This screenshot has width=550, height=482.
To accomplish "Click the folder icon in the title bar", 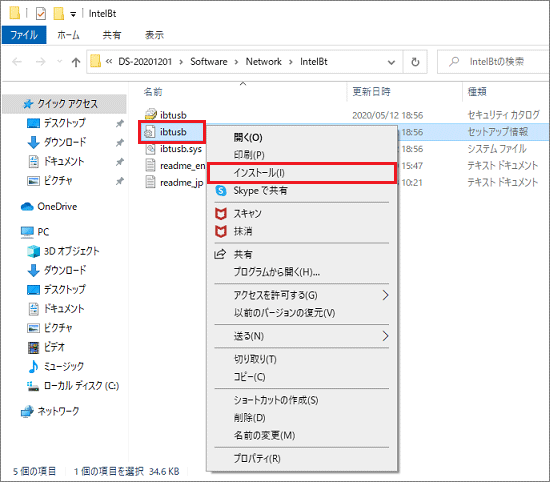I will (15, 13).
